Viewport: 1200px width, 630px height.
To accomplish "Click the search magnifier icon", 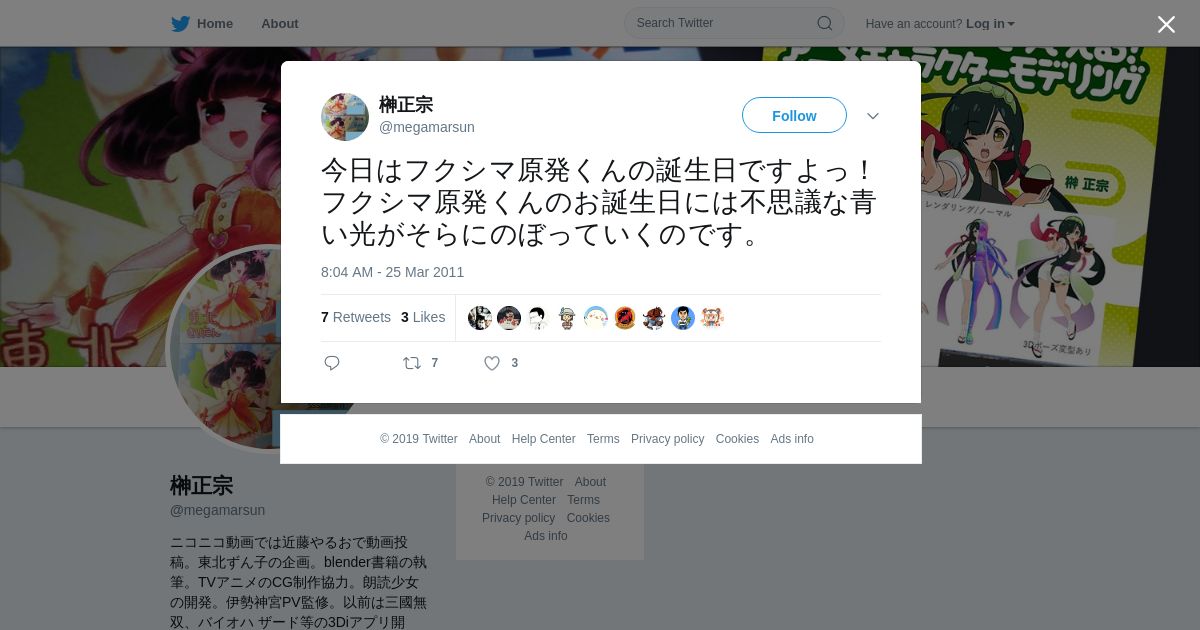I will [825, 23].
